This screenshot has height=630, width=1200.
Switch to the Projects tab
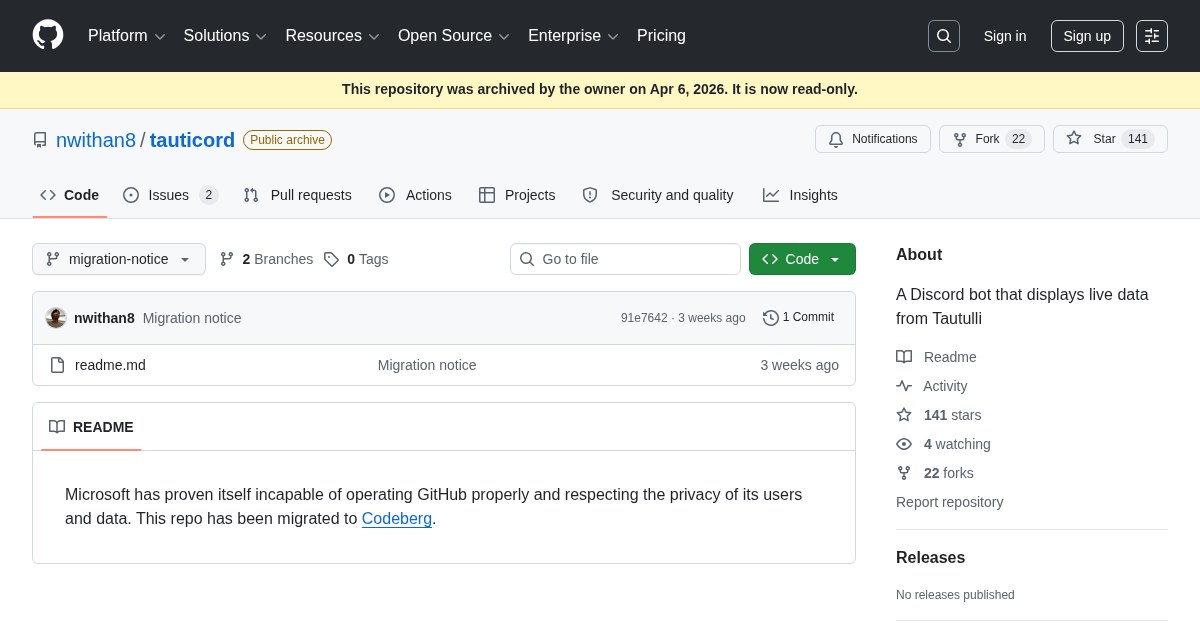[517, 195]
